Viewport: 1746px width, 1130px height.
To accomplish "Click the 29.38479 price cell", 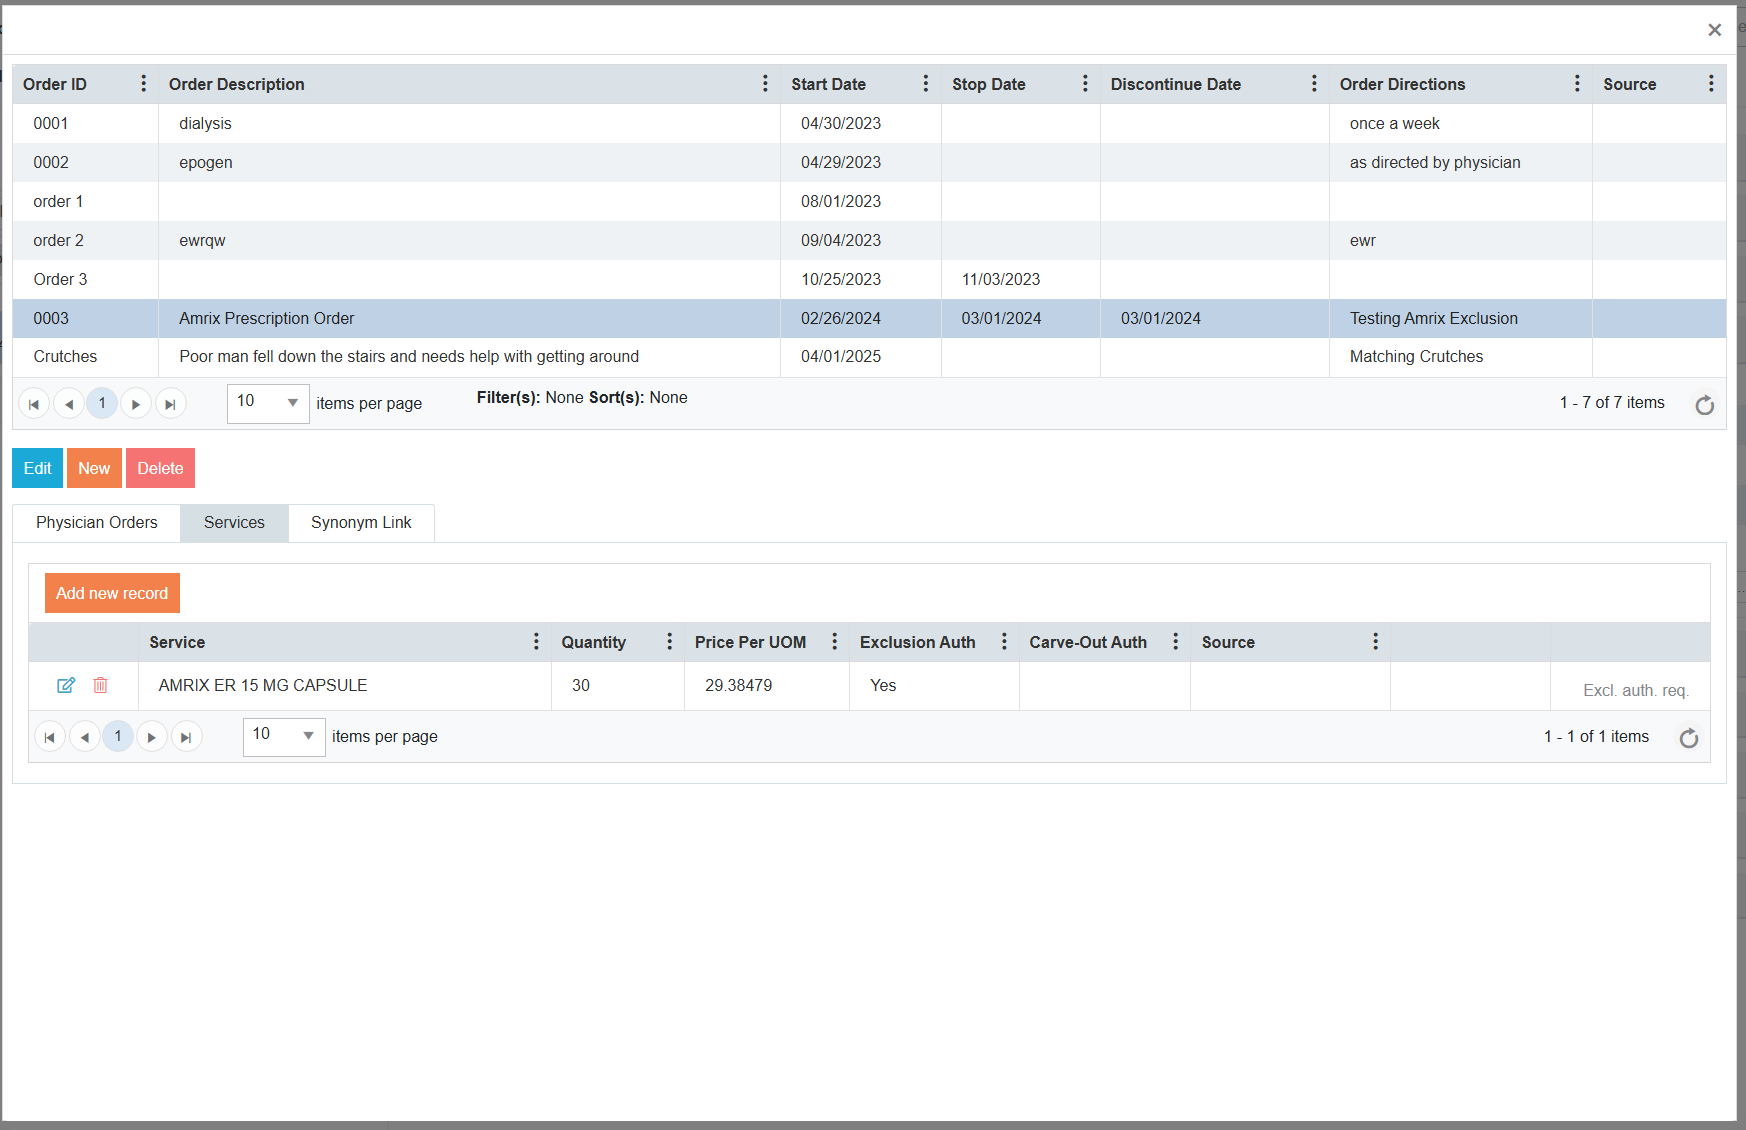I will [x=767, y=685].
